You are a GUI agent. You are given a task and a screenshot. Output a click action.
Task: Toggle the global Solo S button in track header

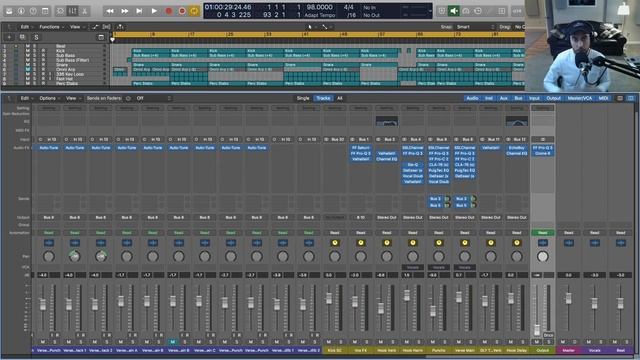(36, 37)
